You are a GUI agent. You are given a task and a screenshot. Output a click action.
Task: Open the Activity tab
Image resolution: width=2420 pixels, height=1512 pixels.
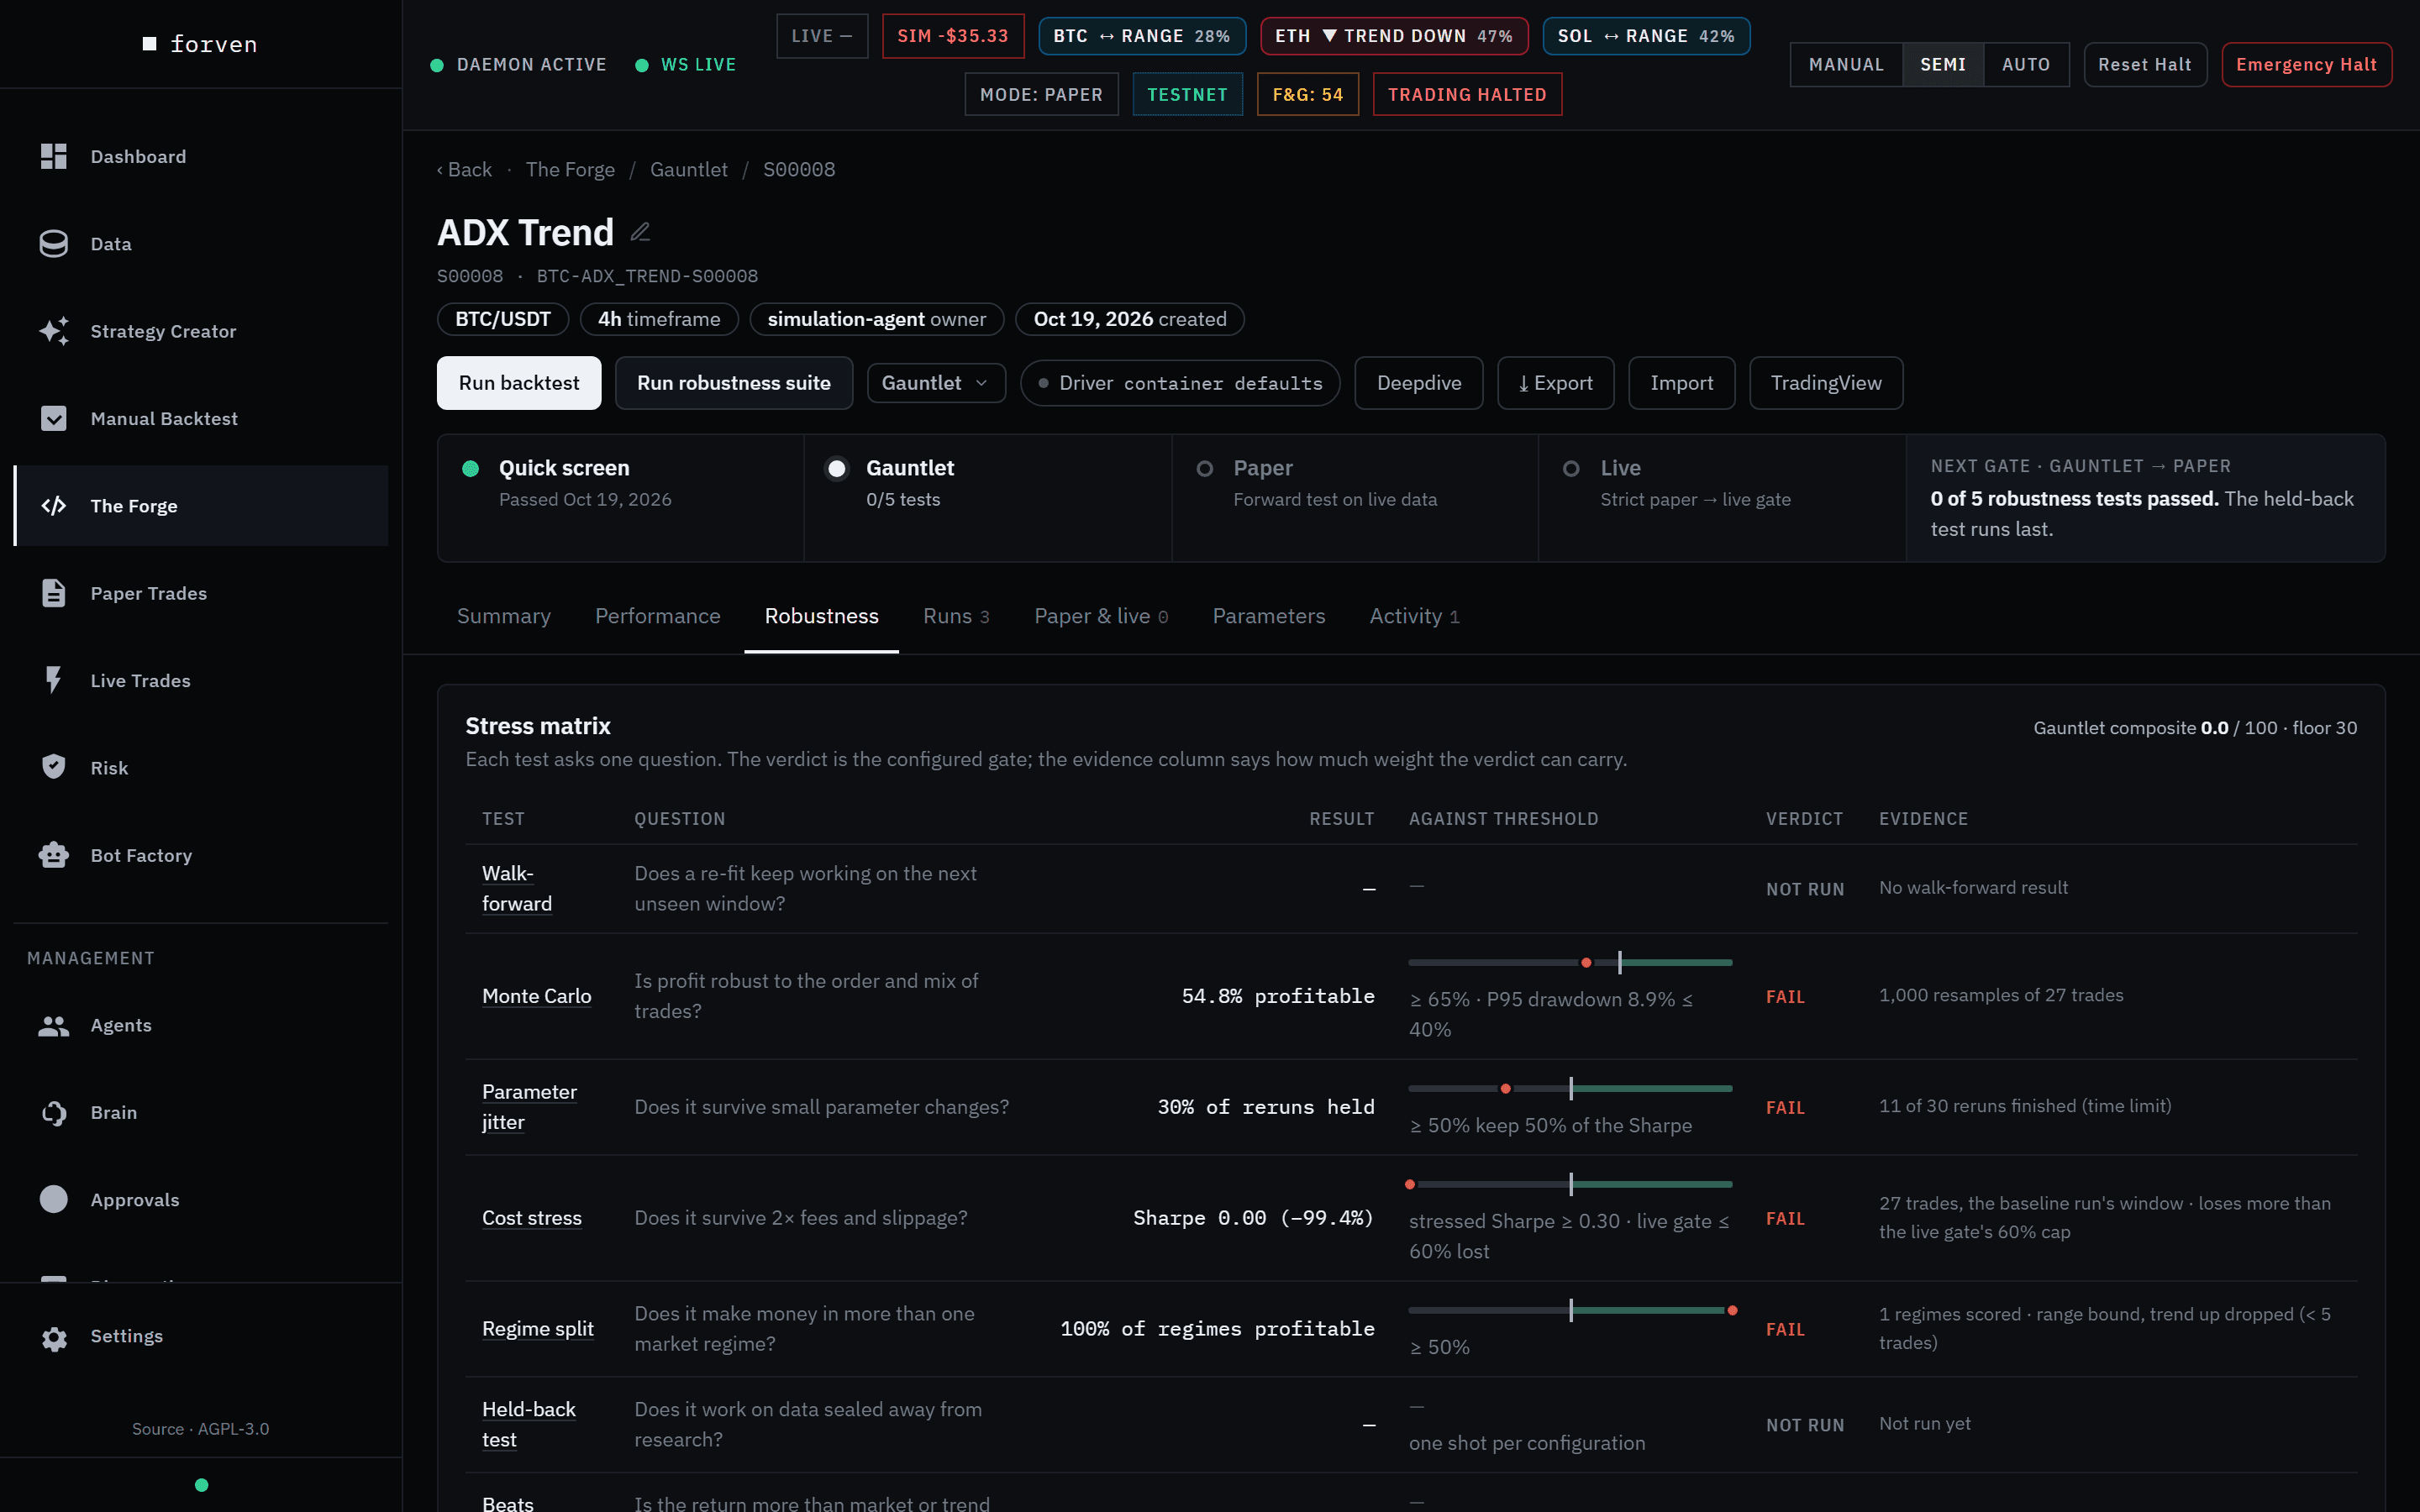point(1414,616)
